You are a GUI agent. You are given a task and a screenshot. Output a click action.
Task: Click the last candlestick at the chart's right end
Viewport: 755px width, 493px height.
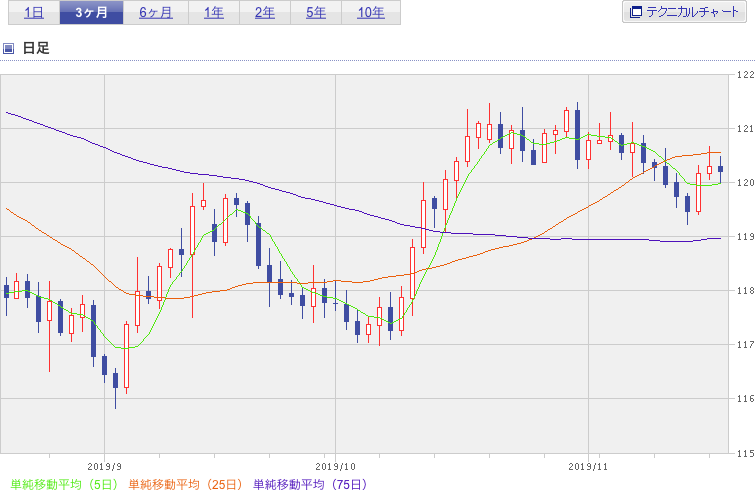point(720,169)
